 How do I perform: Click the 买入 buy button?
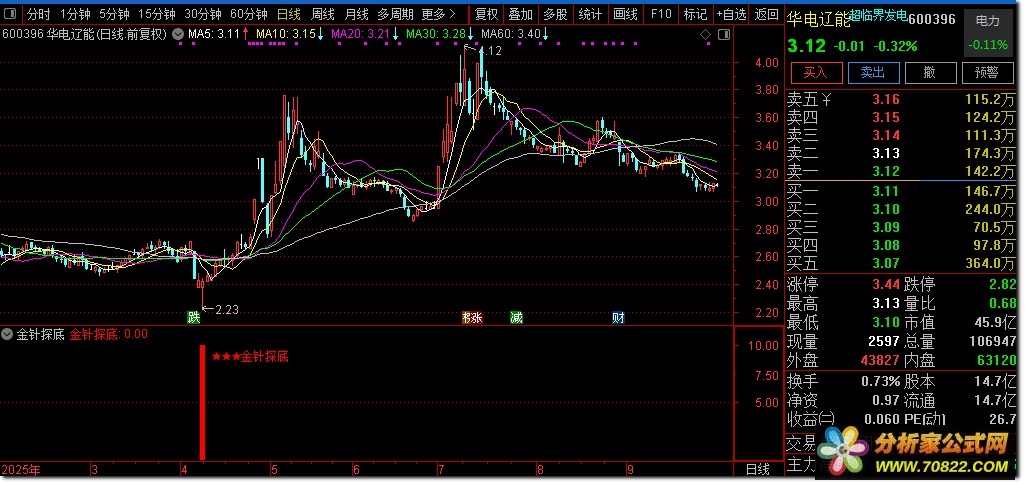[x=816, y=73]
